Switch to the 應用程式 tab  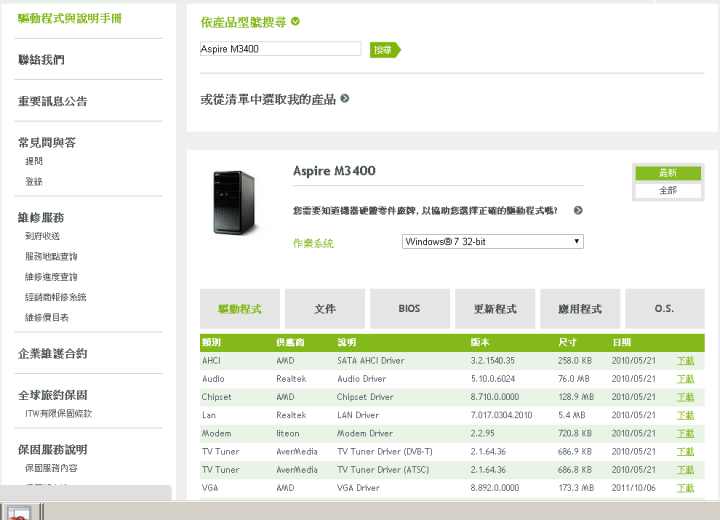[580, 309]
